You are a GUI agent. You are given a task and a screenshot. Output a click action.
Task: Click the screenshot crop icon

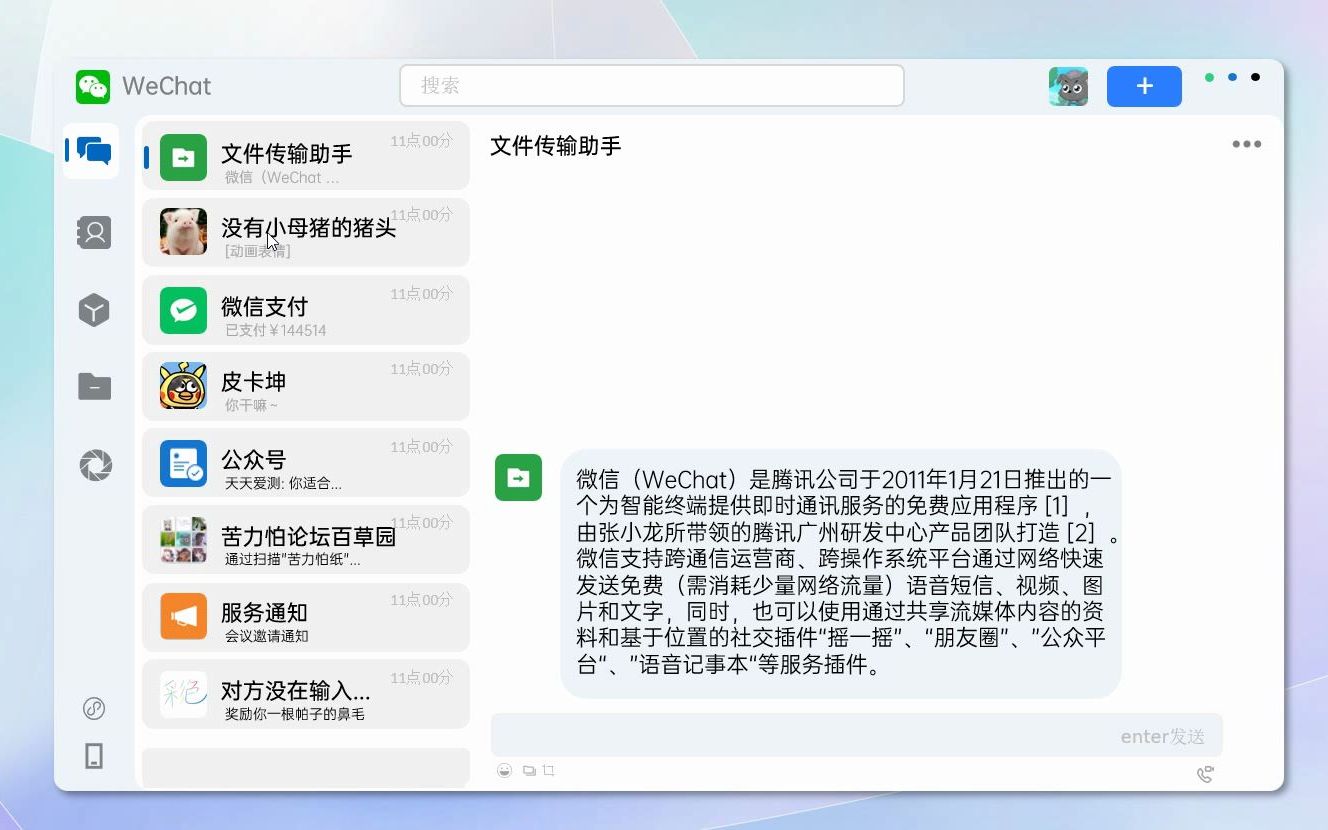point(549,770)
